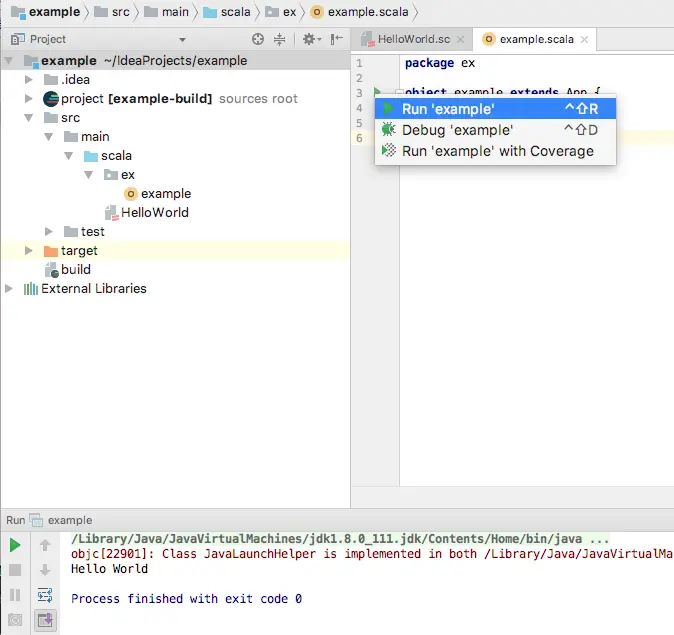
Task: Choose Run 'example' with Coverage
Action: [x=495, y=151]
